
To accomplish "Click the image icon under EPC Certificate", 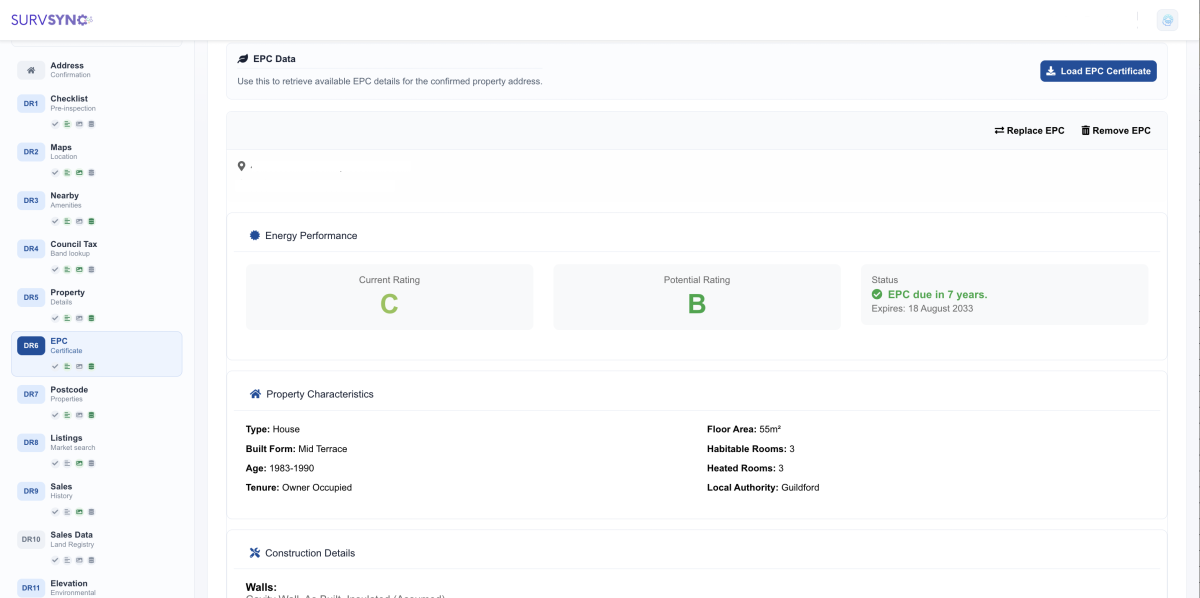I will [79, 367].
